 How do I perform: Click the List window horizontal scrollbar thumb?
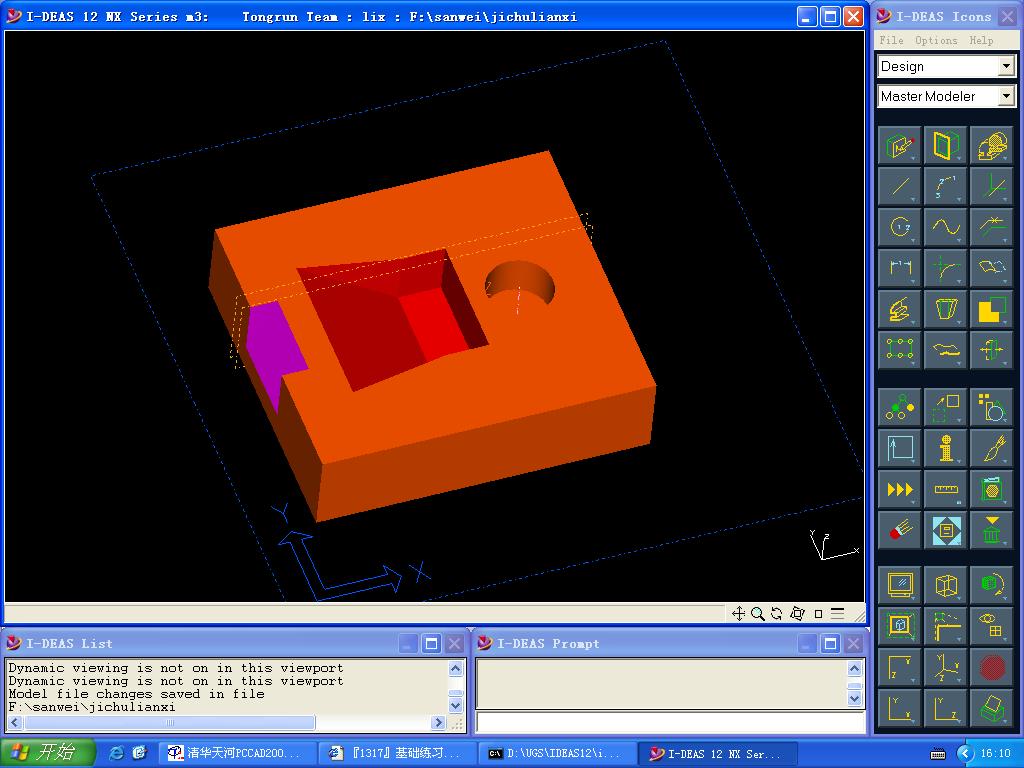pos(170,722)
